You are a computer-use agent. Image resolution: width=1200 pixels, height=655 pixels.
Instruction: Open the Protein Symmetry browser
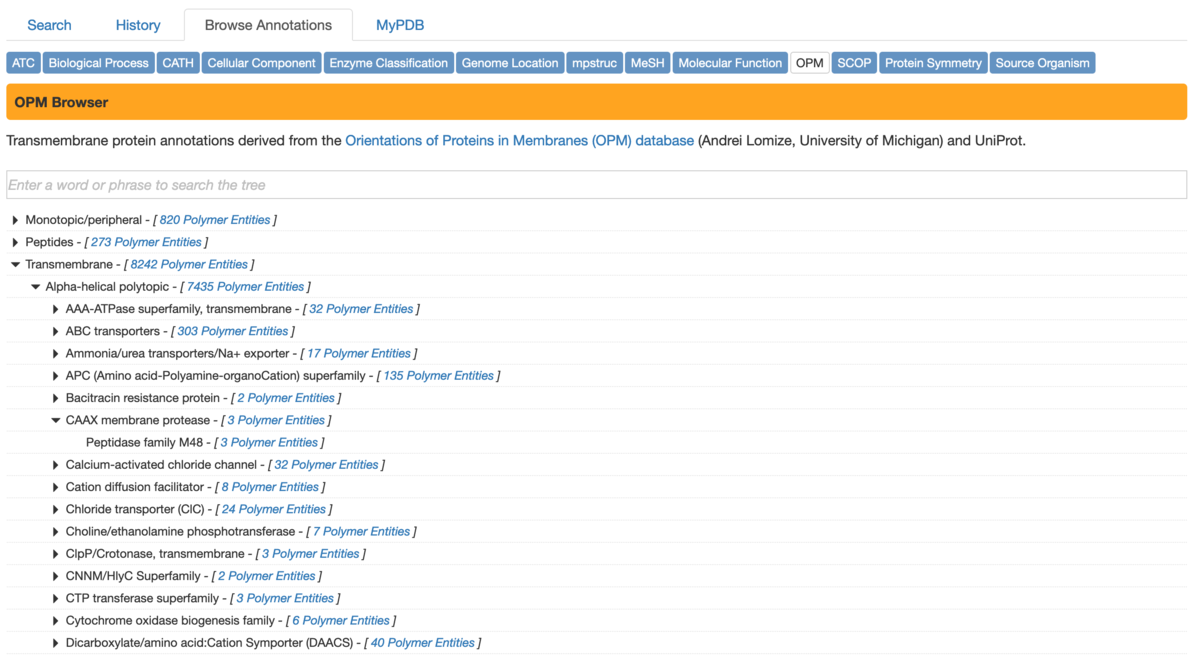[x=933, y=62]
